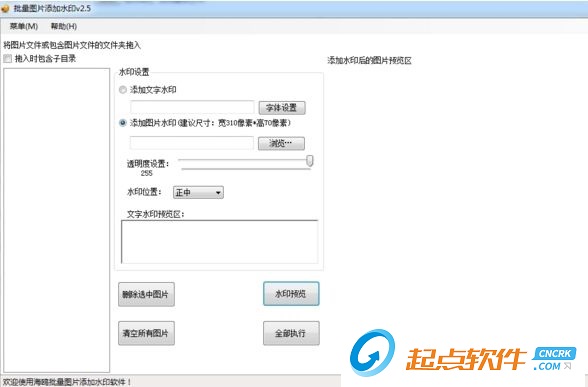Click the status bar welcome message
The width and height of the screenshot is (588, 387).
pyautogui.click(x=67, y=382)
